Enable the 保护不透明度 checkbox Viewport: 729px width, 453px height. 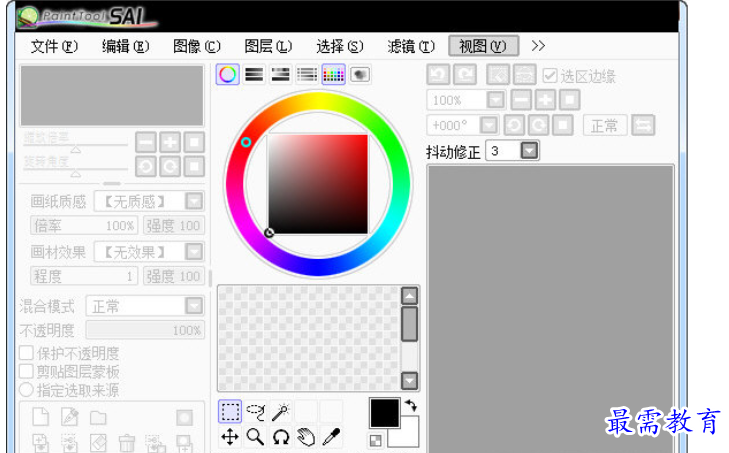tap(27, 353)
